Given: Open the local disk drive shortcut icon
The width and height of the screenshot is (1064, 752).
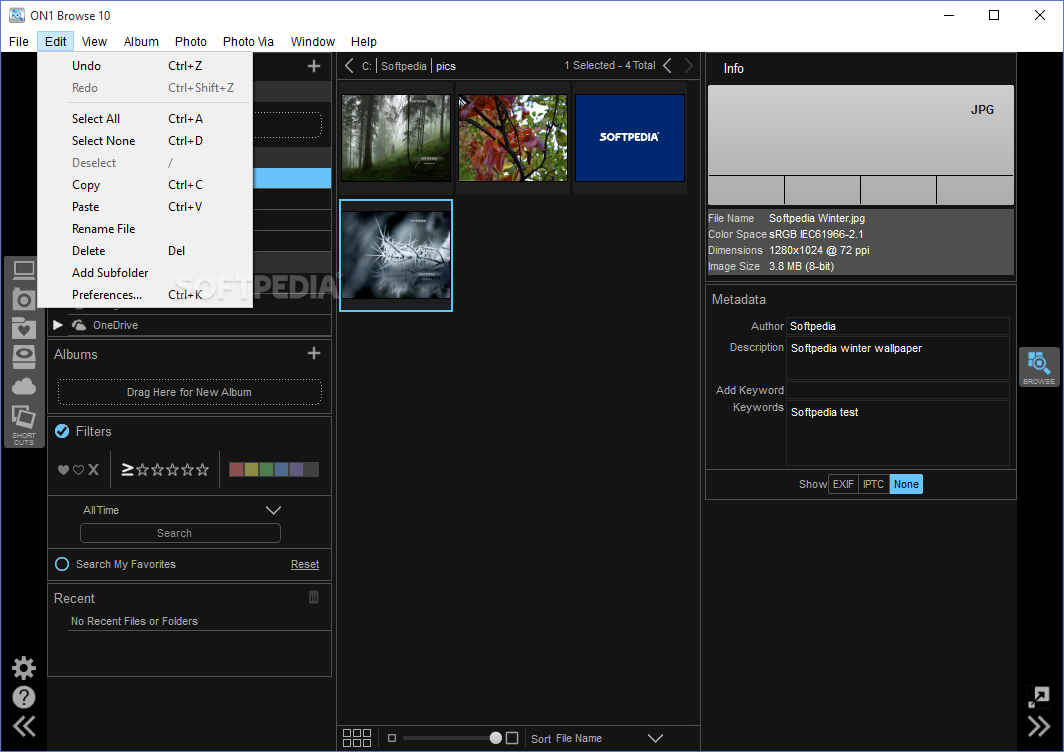Looking at the screenshot, I should click(x=24, y=356).
